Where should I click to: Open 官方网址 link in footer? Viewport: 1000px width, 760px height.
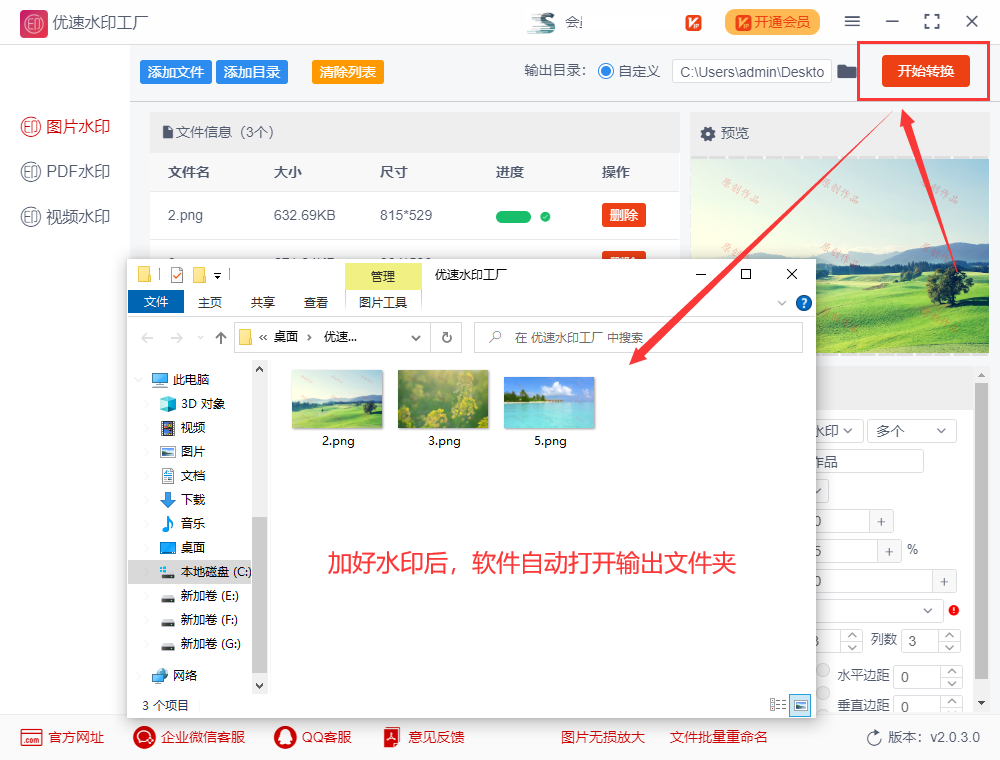pyautogui.click(x=62, y=738)
